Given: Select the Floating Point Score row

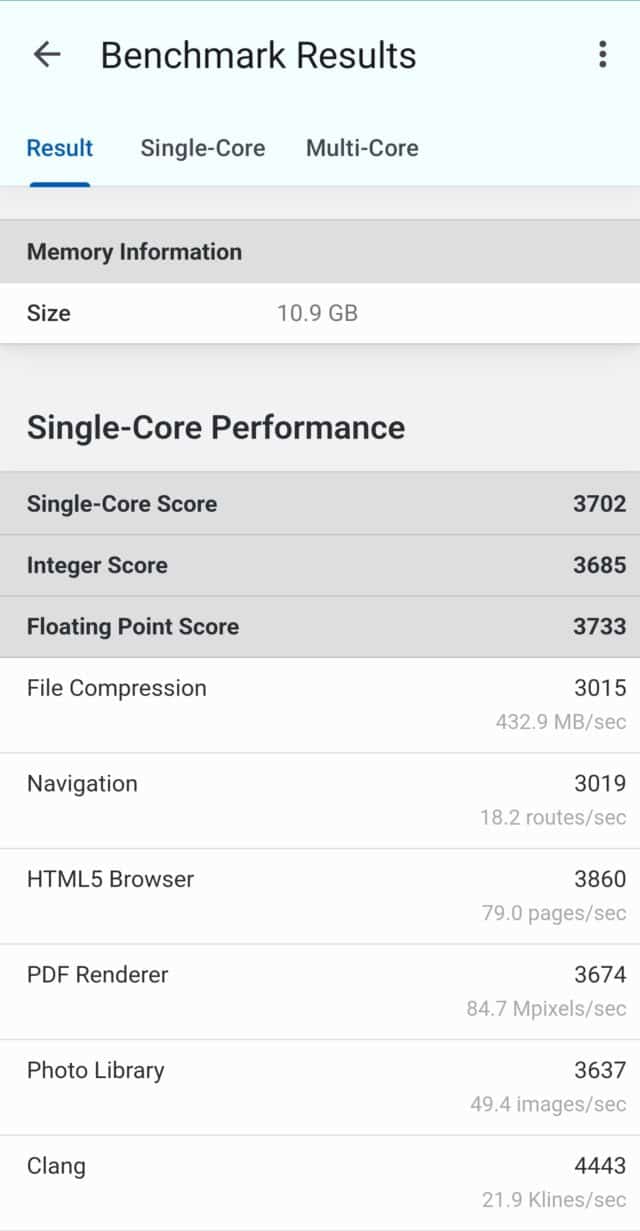Looking at the screenshot, I should 320,627.
